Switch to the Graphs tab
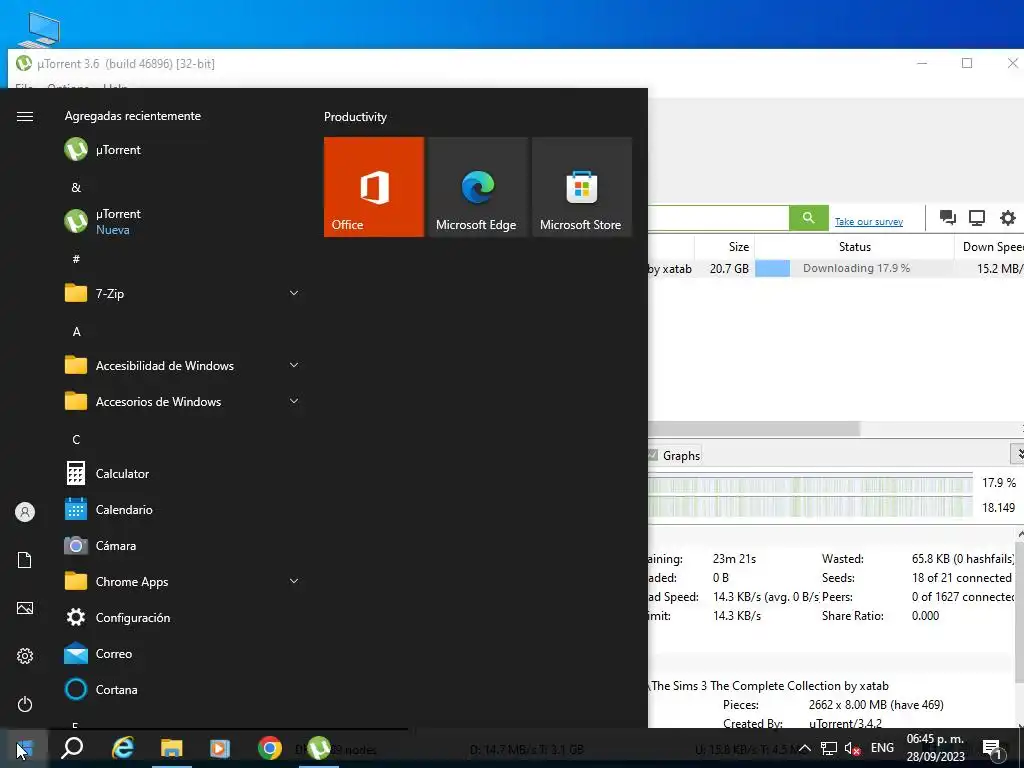 (674, 455)
